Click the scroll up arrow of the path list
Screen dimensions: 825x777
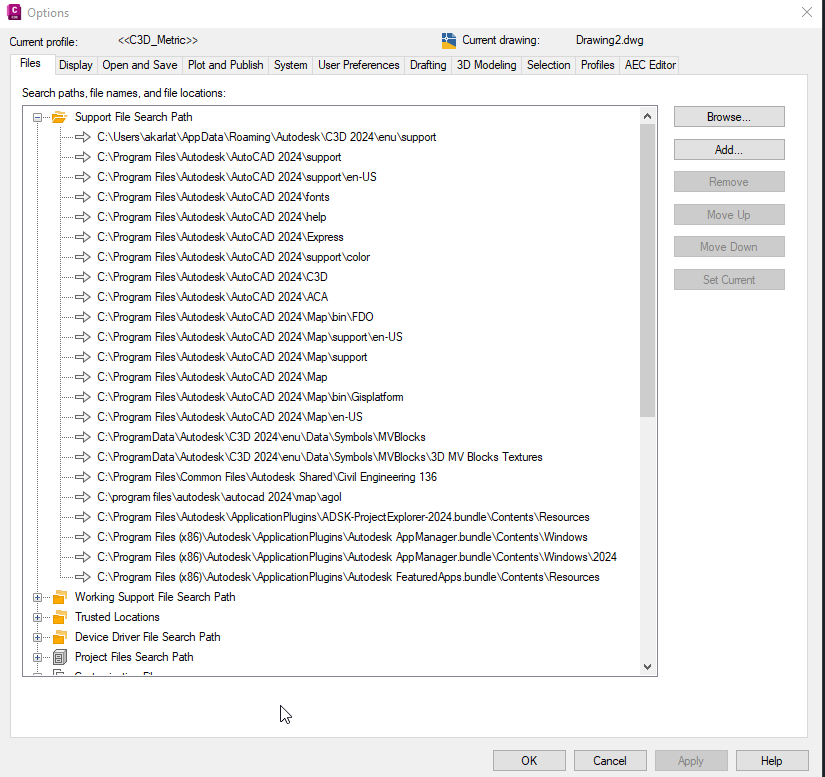coord(648,116)
